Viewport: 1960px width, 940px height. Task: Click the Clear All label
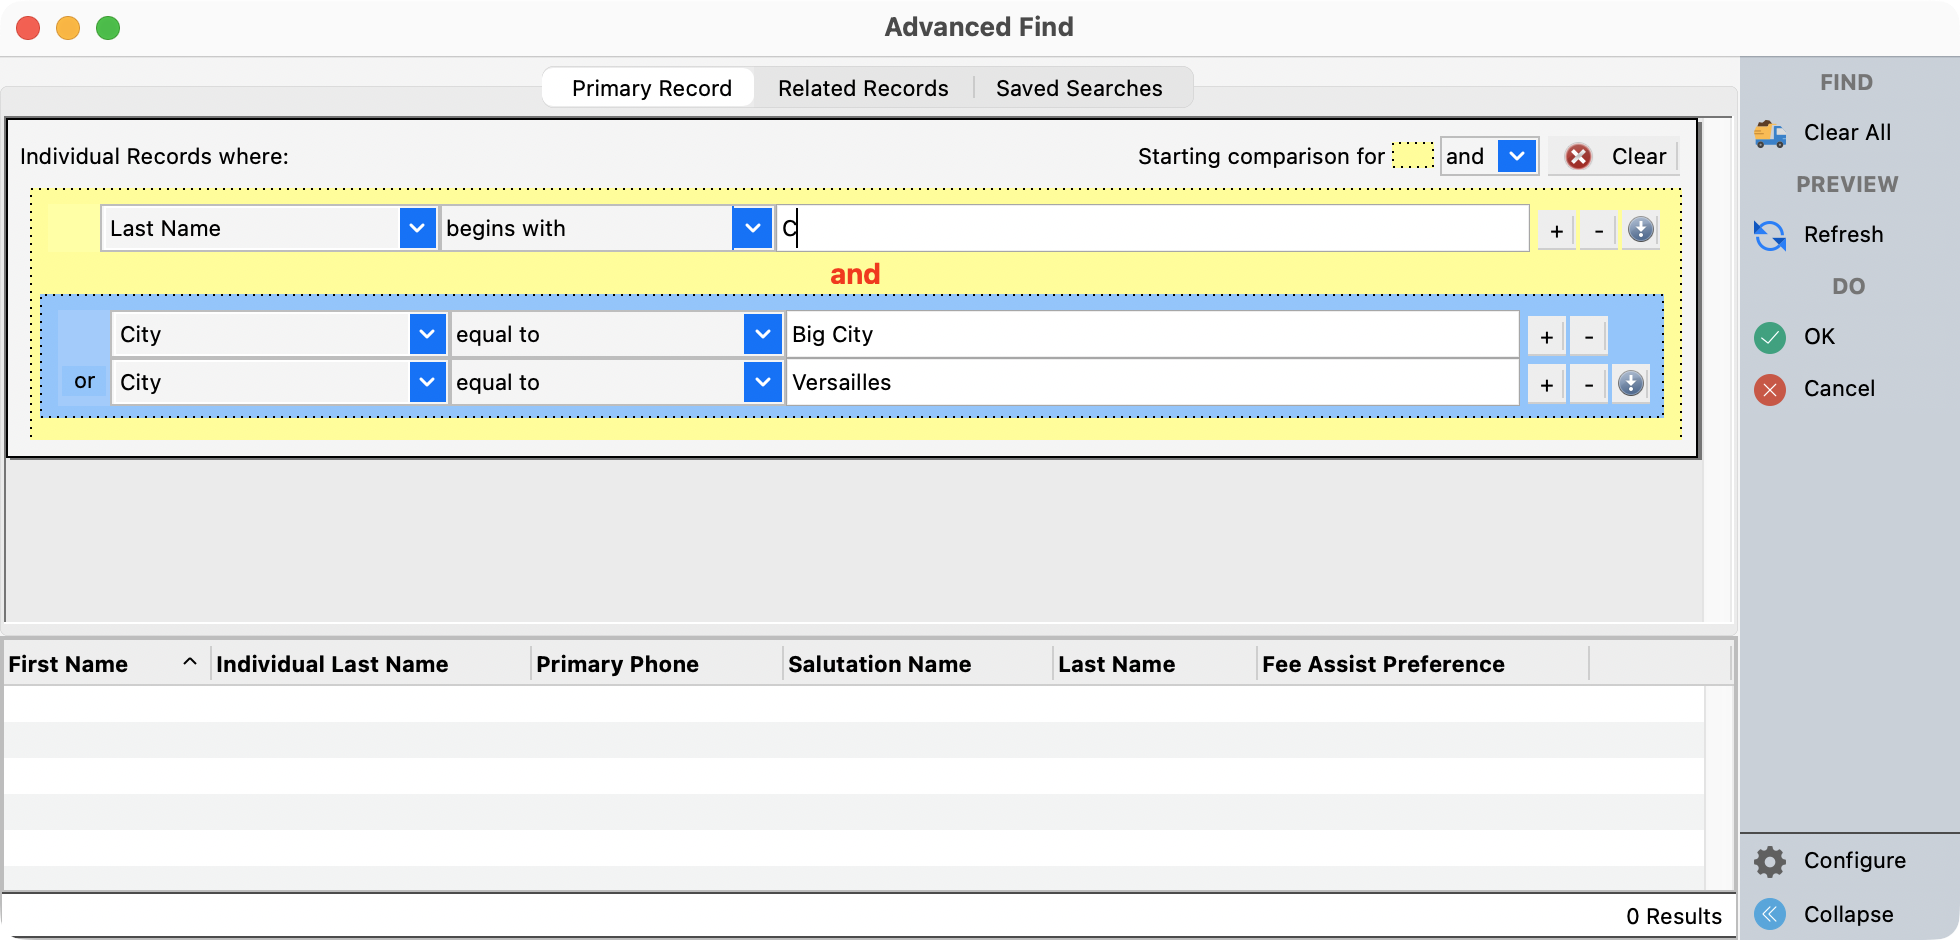coord(1847,133)
